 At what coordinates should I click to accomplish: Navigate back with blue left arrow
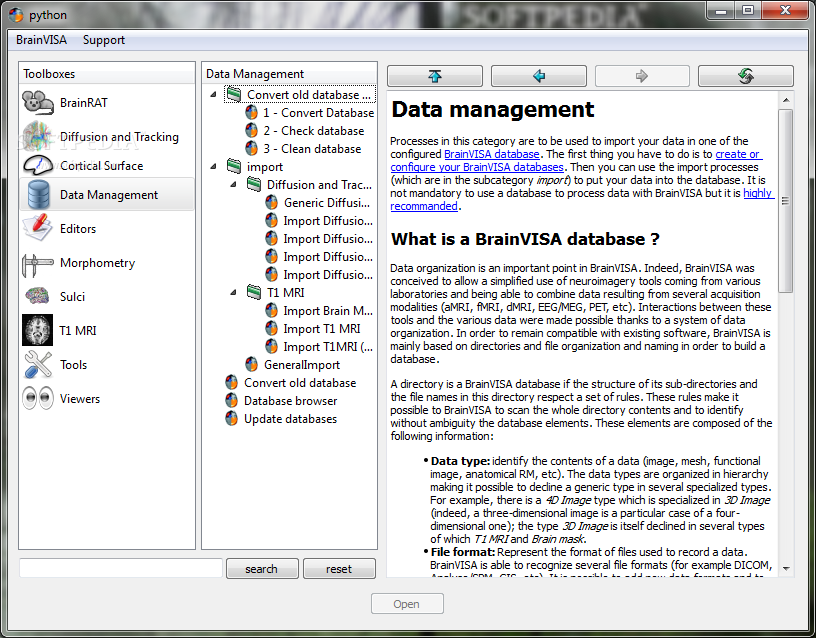coord(539,76)
